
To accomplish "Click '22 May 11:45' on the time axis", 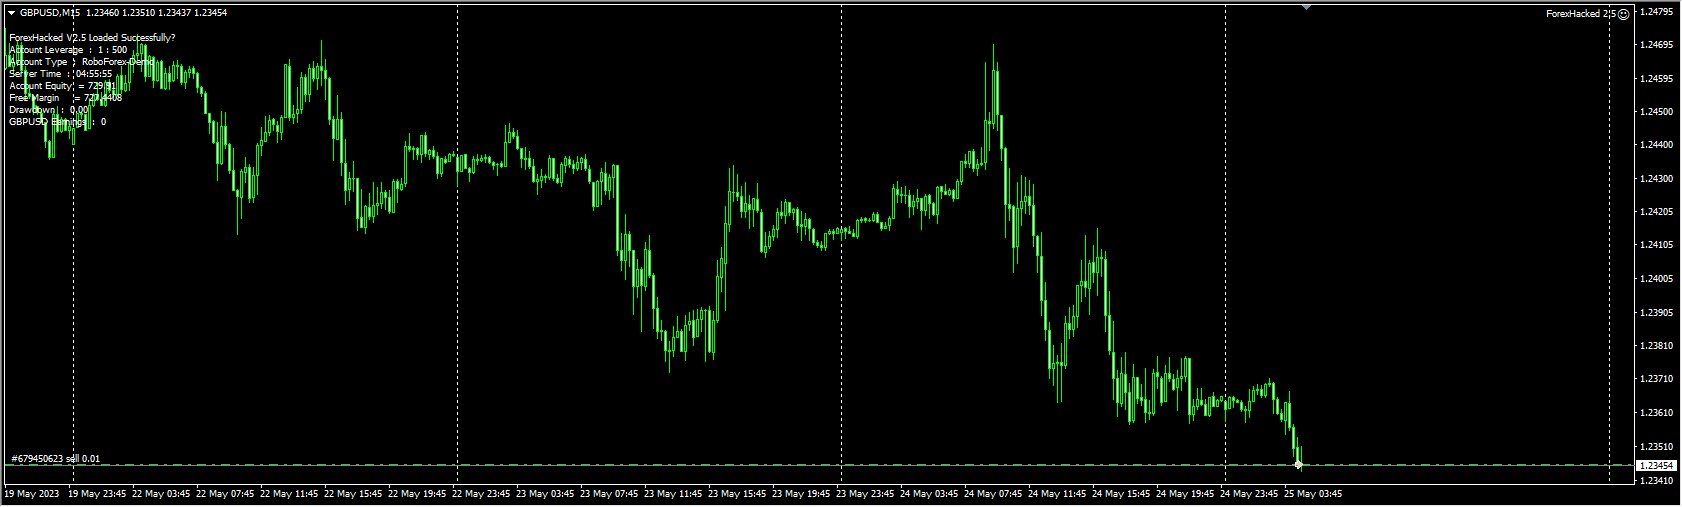I will (289, 494).
